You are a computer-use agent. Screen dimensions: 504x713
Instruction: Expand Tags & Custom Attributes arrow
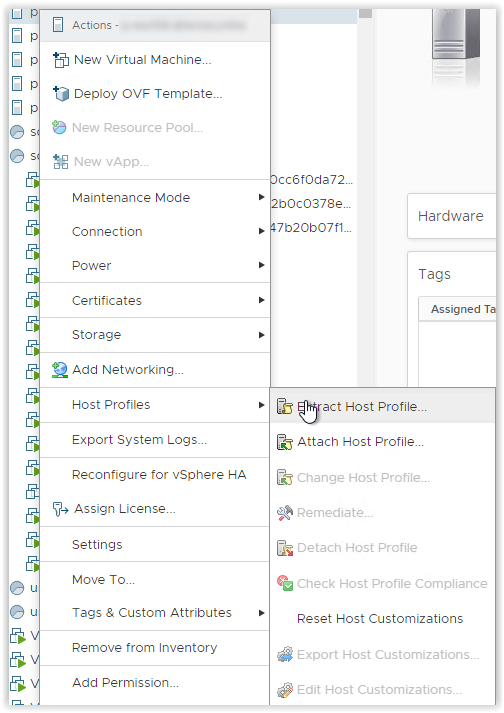click(261, 613)
